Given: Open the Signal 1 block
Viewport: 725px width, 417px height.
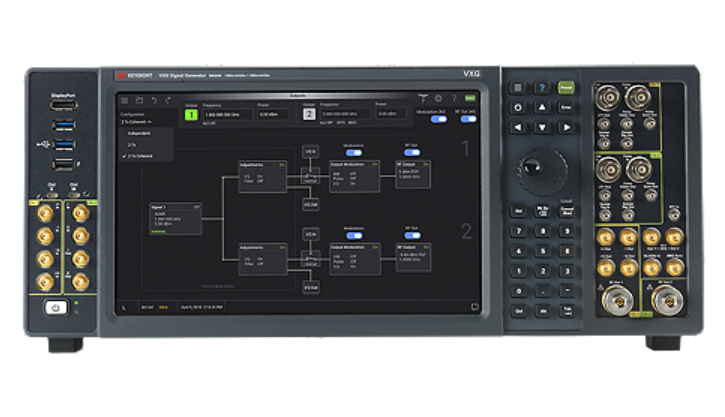Looking at the screenshot, I should [175, 219].
